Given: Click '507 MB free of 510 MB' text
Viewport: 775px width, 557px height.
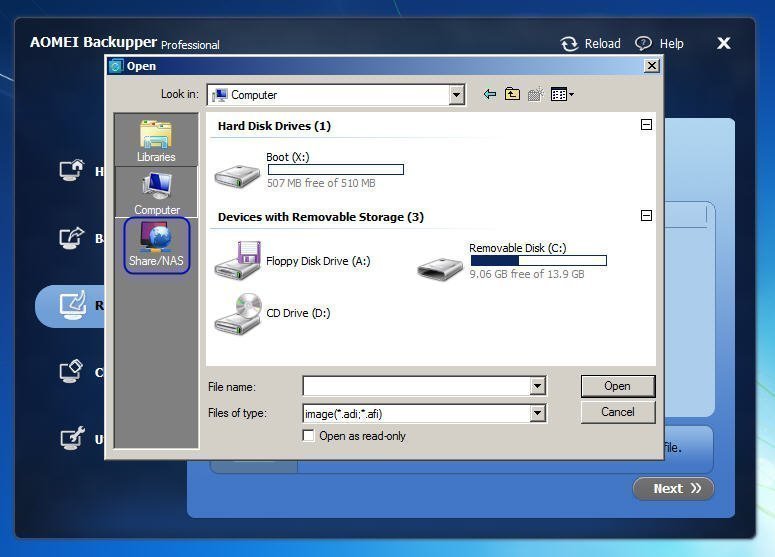Looking at the screenshot, I should (321, 183).
